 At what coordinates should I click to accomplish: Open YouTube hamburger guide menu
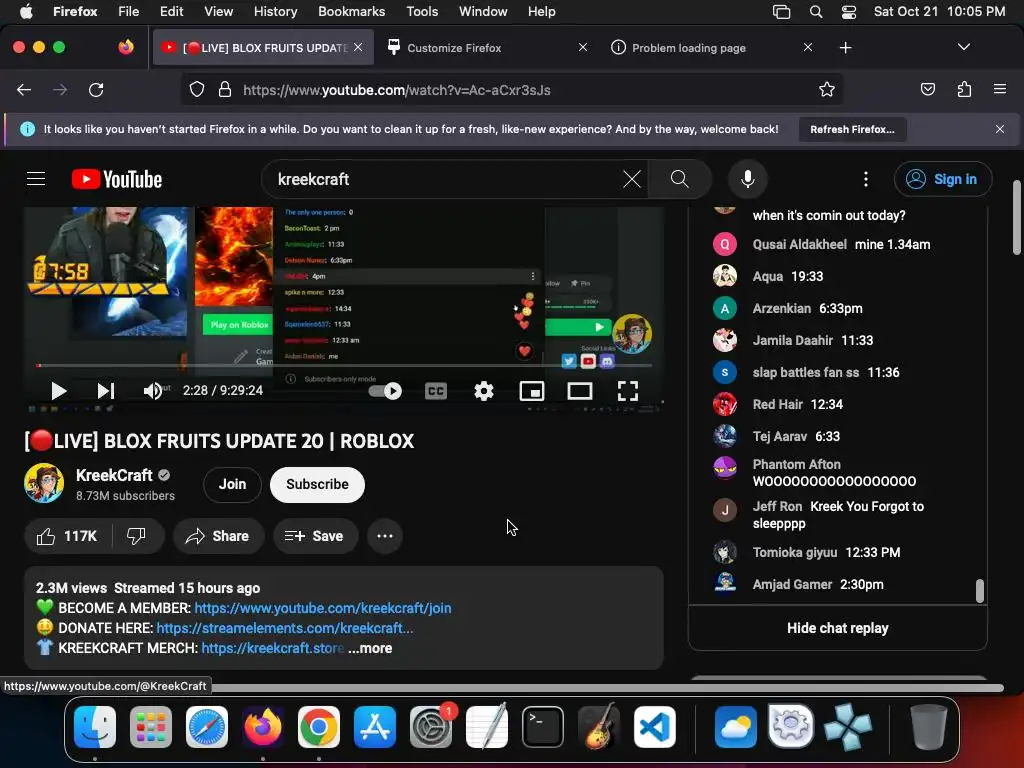(36, 179)
